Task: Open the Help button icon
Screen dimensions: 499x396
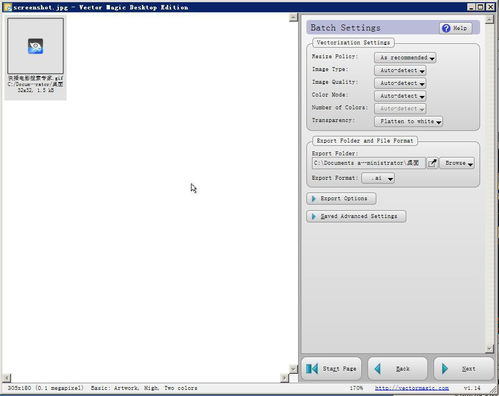Action: (446, 28)
